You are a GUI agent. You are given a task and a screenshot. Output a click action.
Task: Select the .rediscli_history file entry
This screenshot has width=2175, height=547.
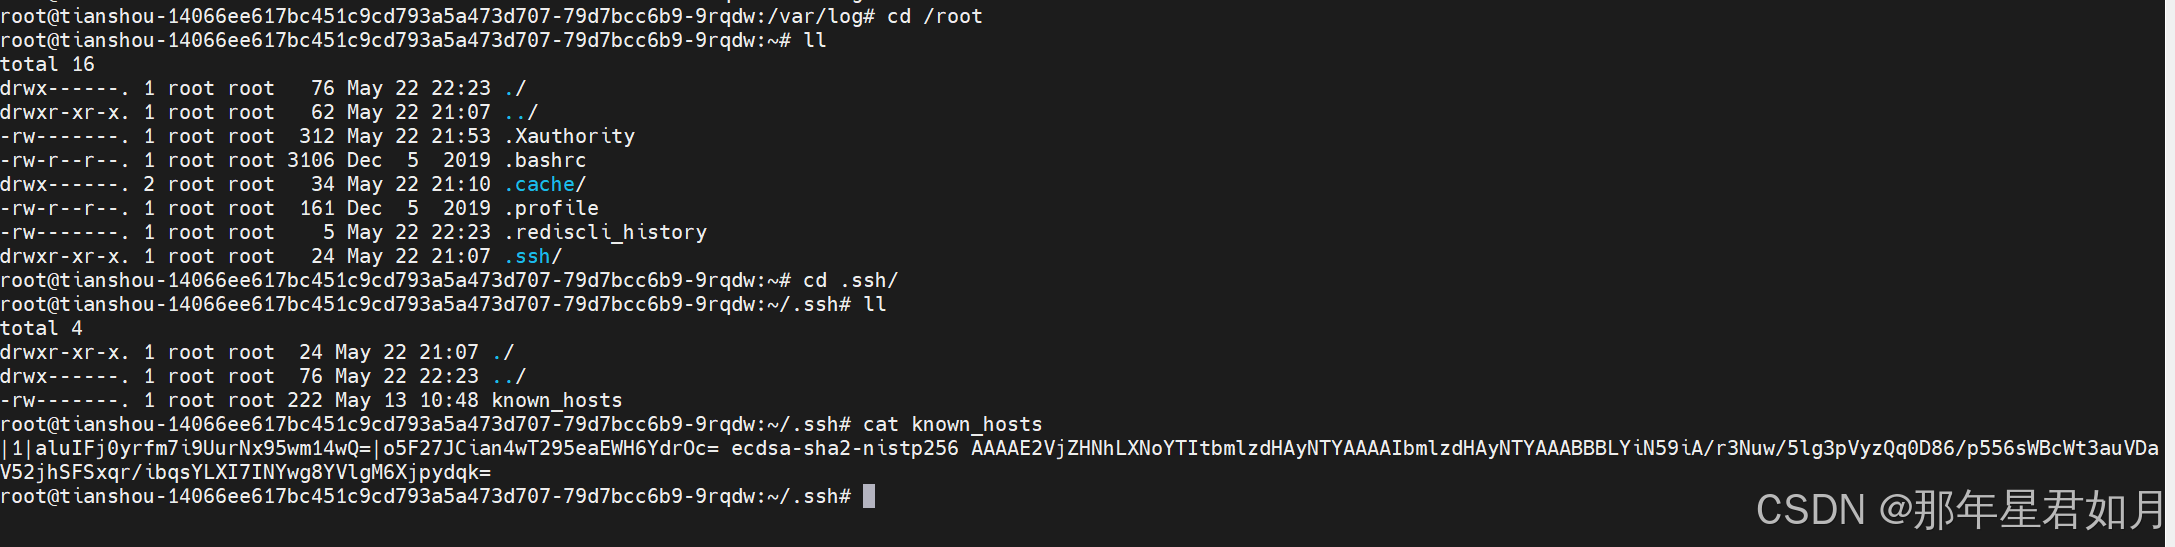coord(606,232)
